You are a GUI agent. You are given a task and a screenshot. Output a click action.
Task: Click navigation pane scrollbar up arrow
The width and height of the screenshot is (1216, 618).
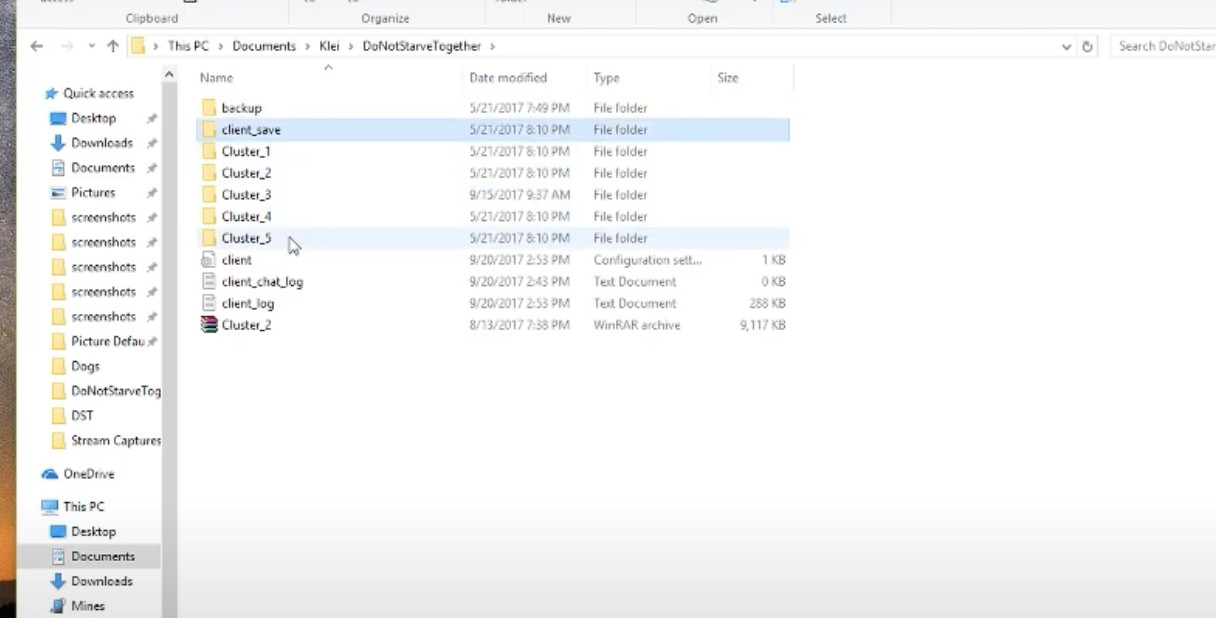click(x=169, y=74)
